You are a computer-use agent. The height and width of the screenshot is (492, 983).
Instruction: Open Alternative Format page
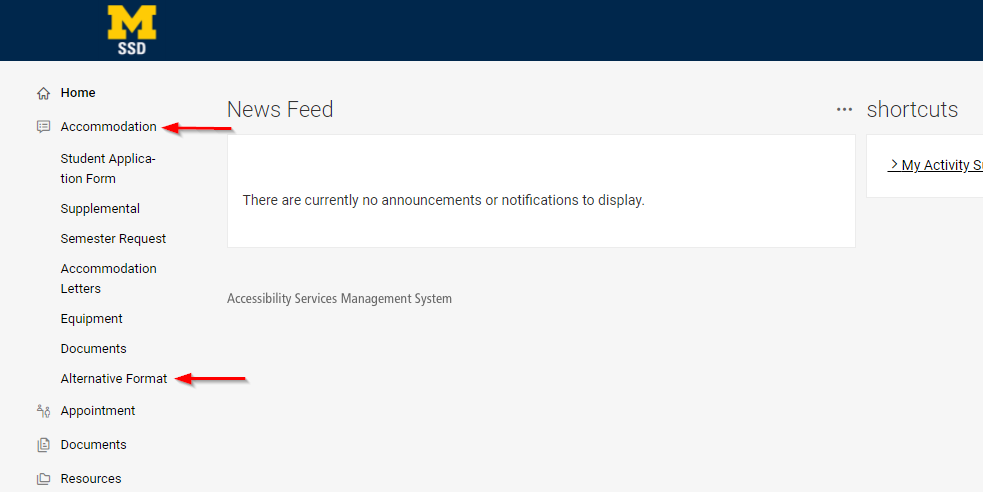coord(114,379)
